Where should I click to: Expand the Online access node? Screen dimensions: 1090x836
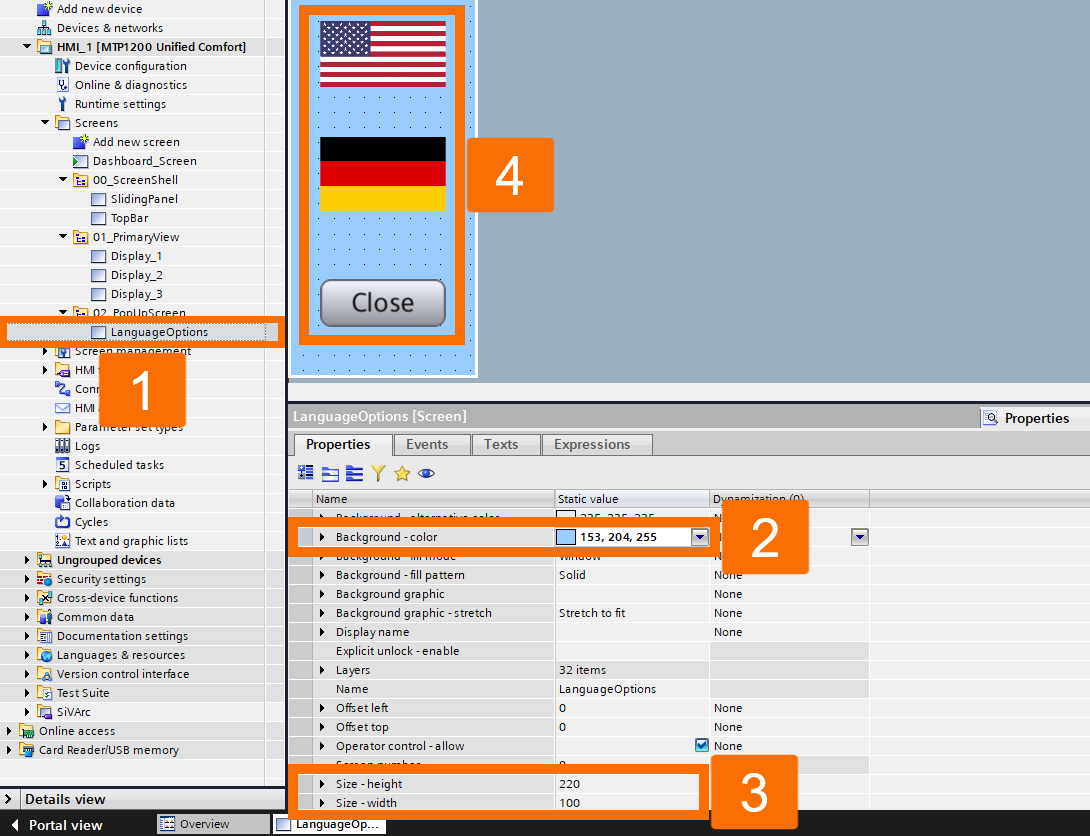[9, 731]
